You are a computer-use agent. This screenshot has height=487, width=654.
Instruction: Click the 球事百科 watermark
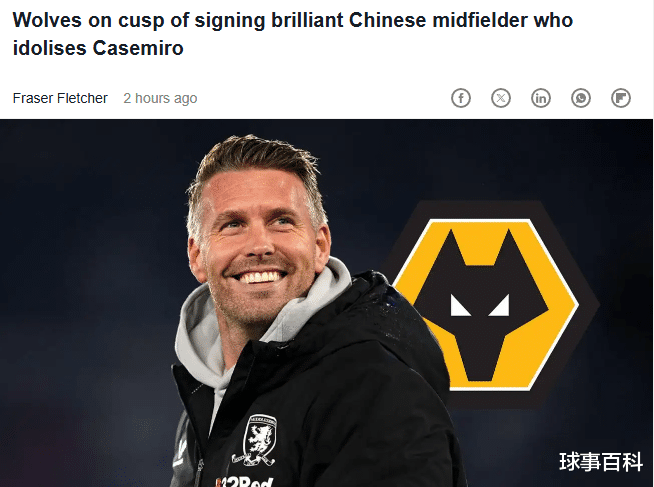click(x=600, y=461)
